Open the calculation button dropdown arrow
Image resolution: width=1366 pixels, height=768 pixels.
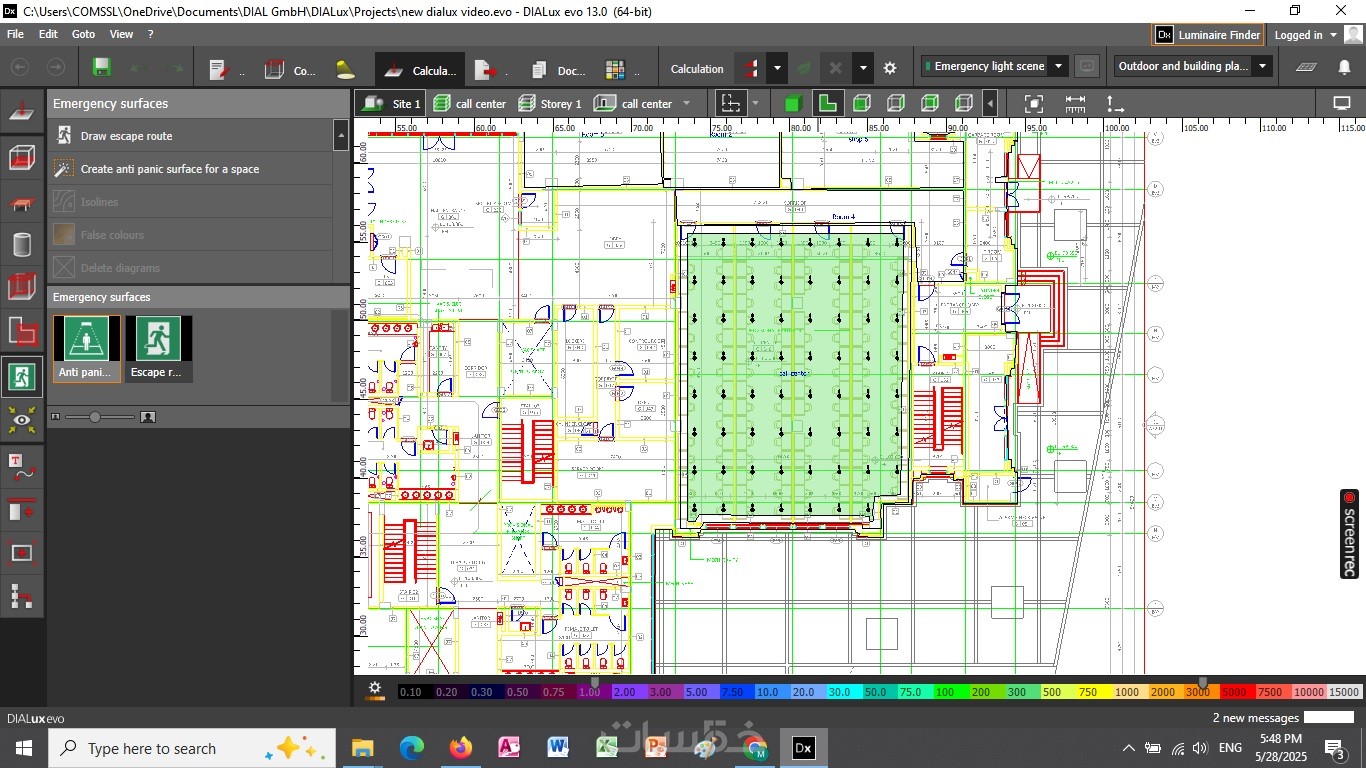pos(777,69)
